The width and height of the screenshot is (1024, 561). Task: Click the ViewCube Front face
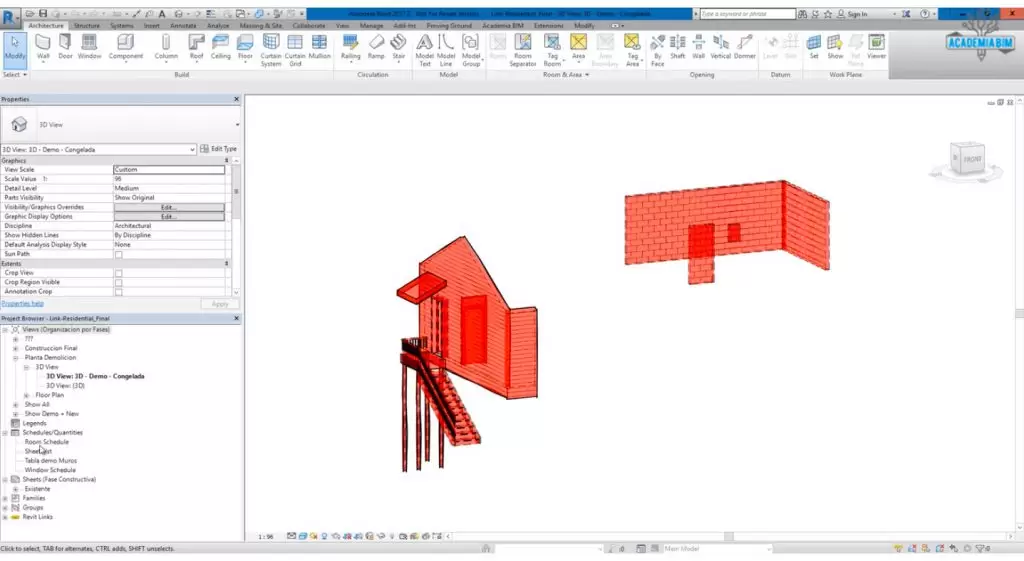(971, 159)
